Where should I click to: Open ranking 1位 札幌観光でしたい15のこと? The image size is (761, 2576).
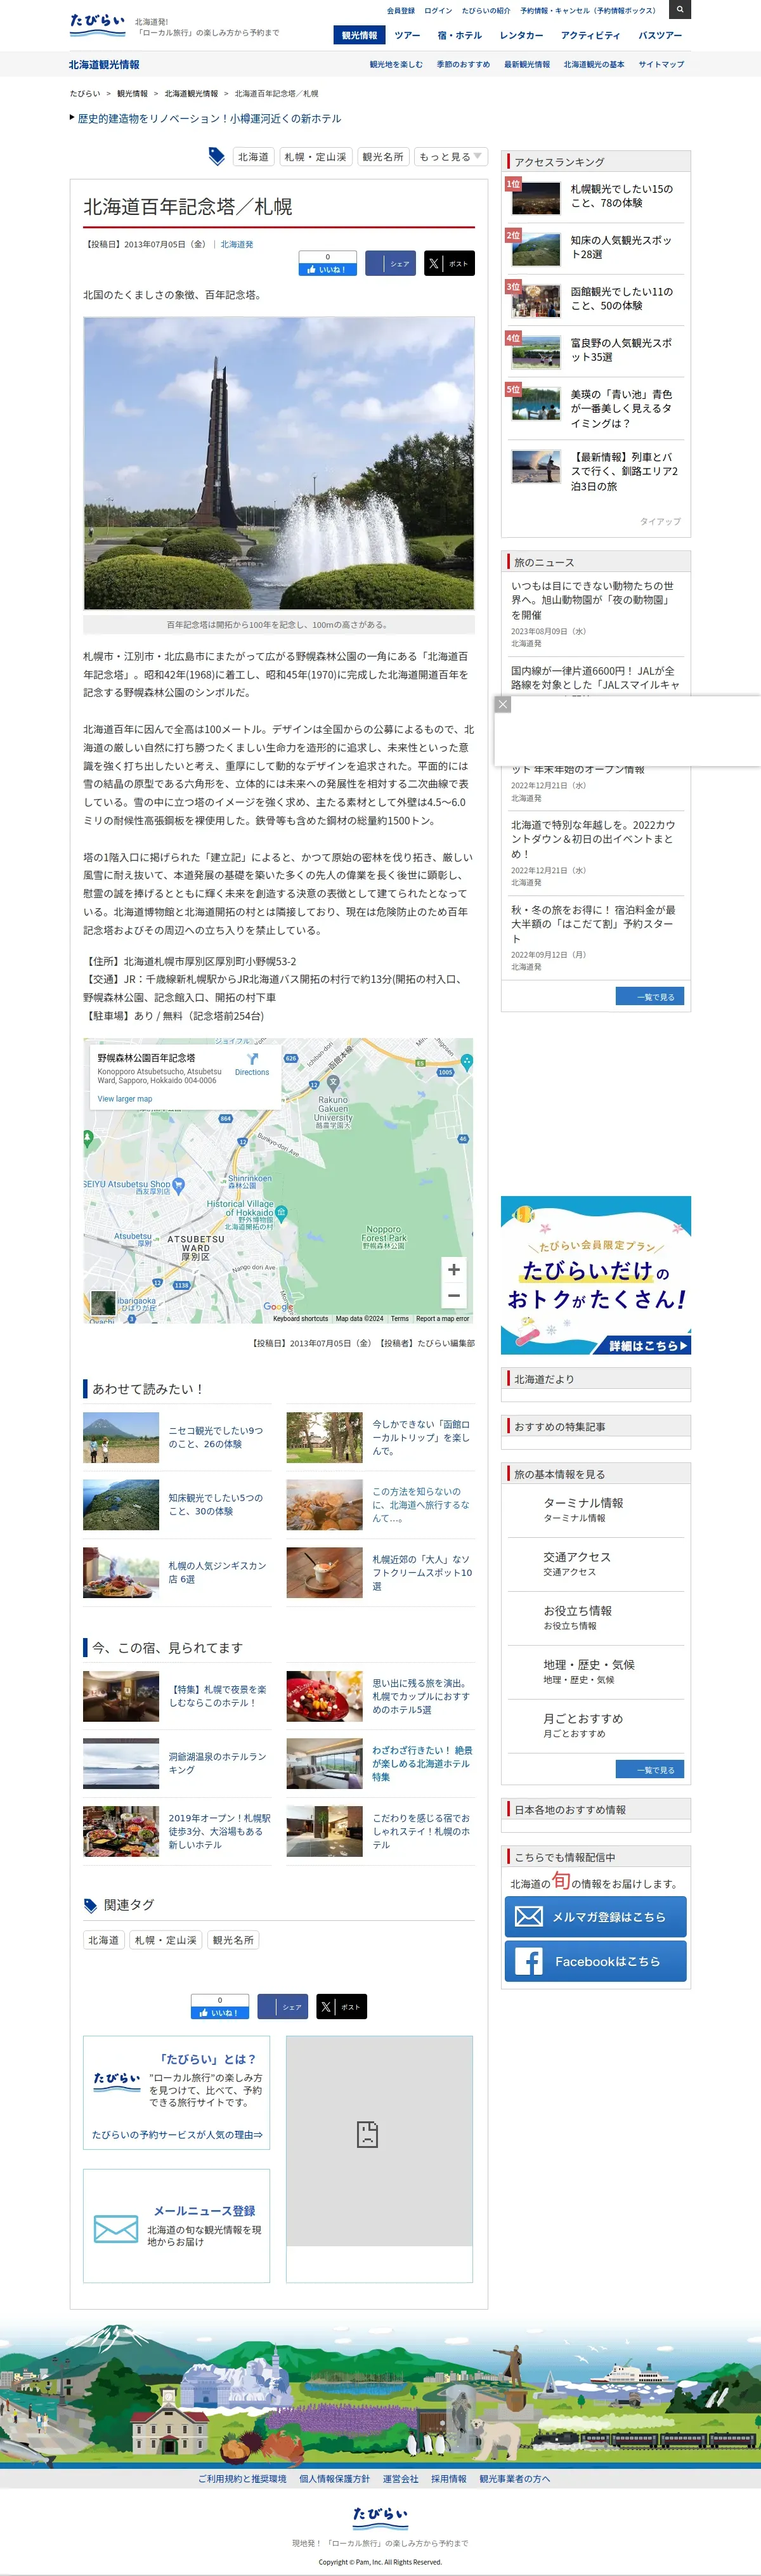[595, 197]
